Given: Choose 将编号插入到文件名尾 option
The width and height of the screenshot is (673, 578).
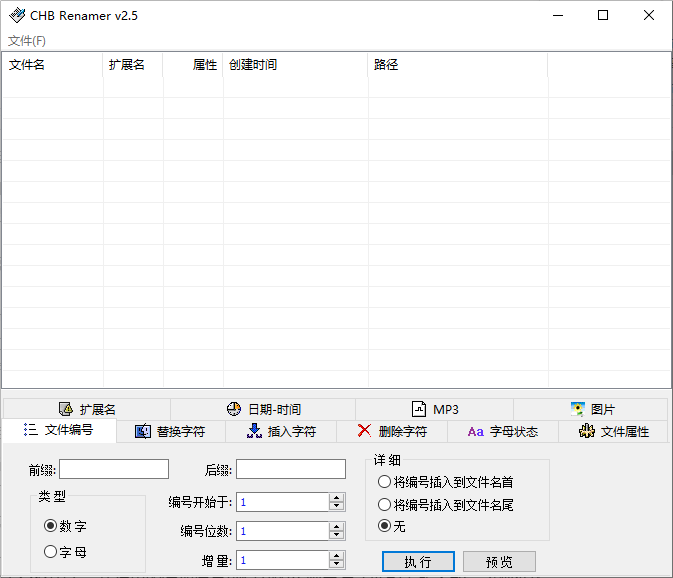Looking at the screenshot, I should pos(384,505).
